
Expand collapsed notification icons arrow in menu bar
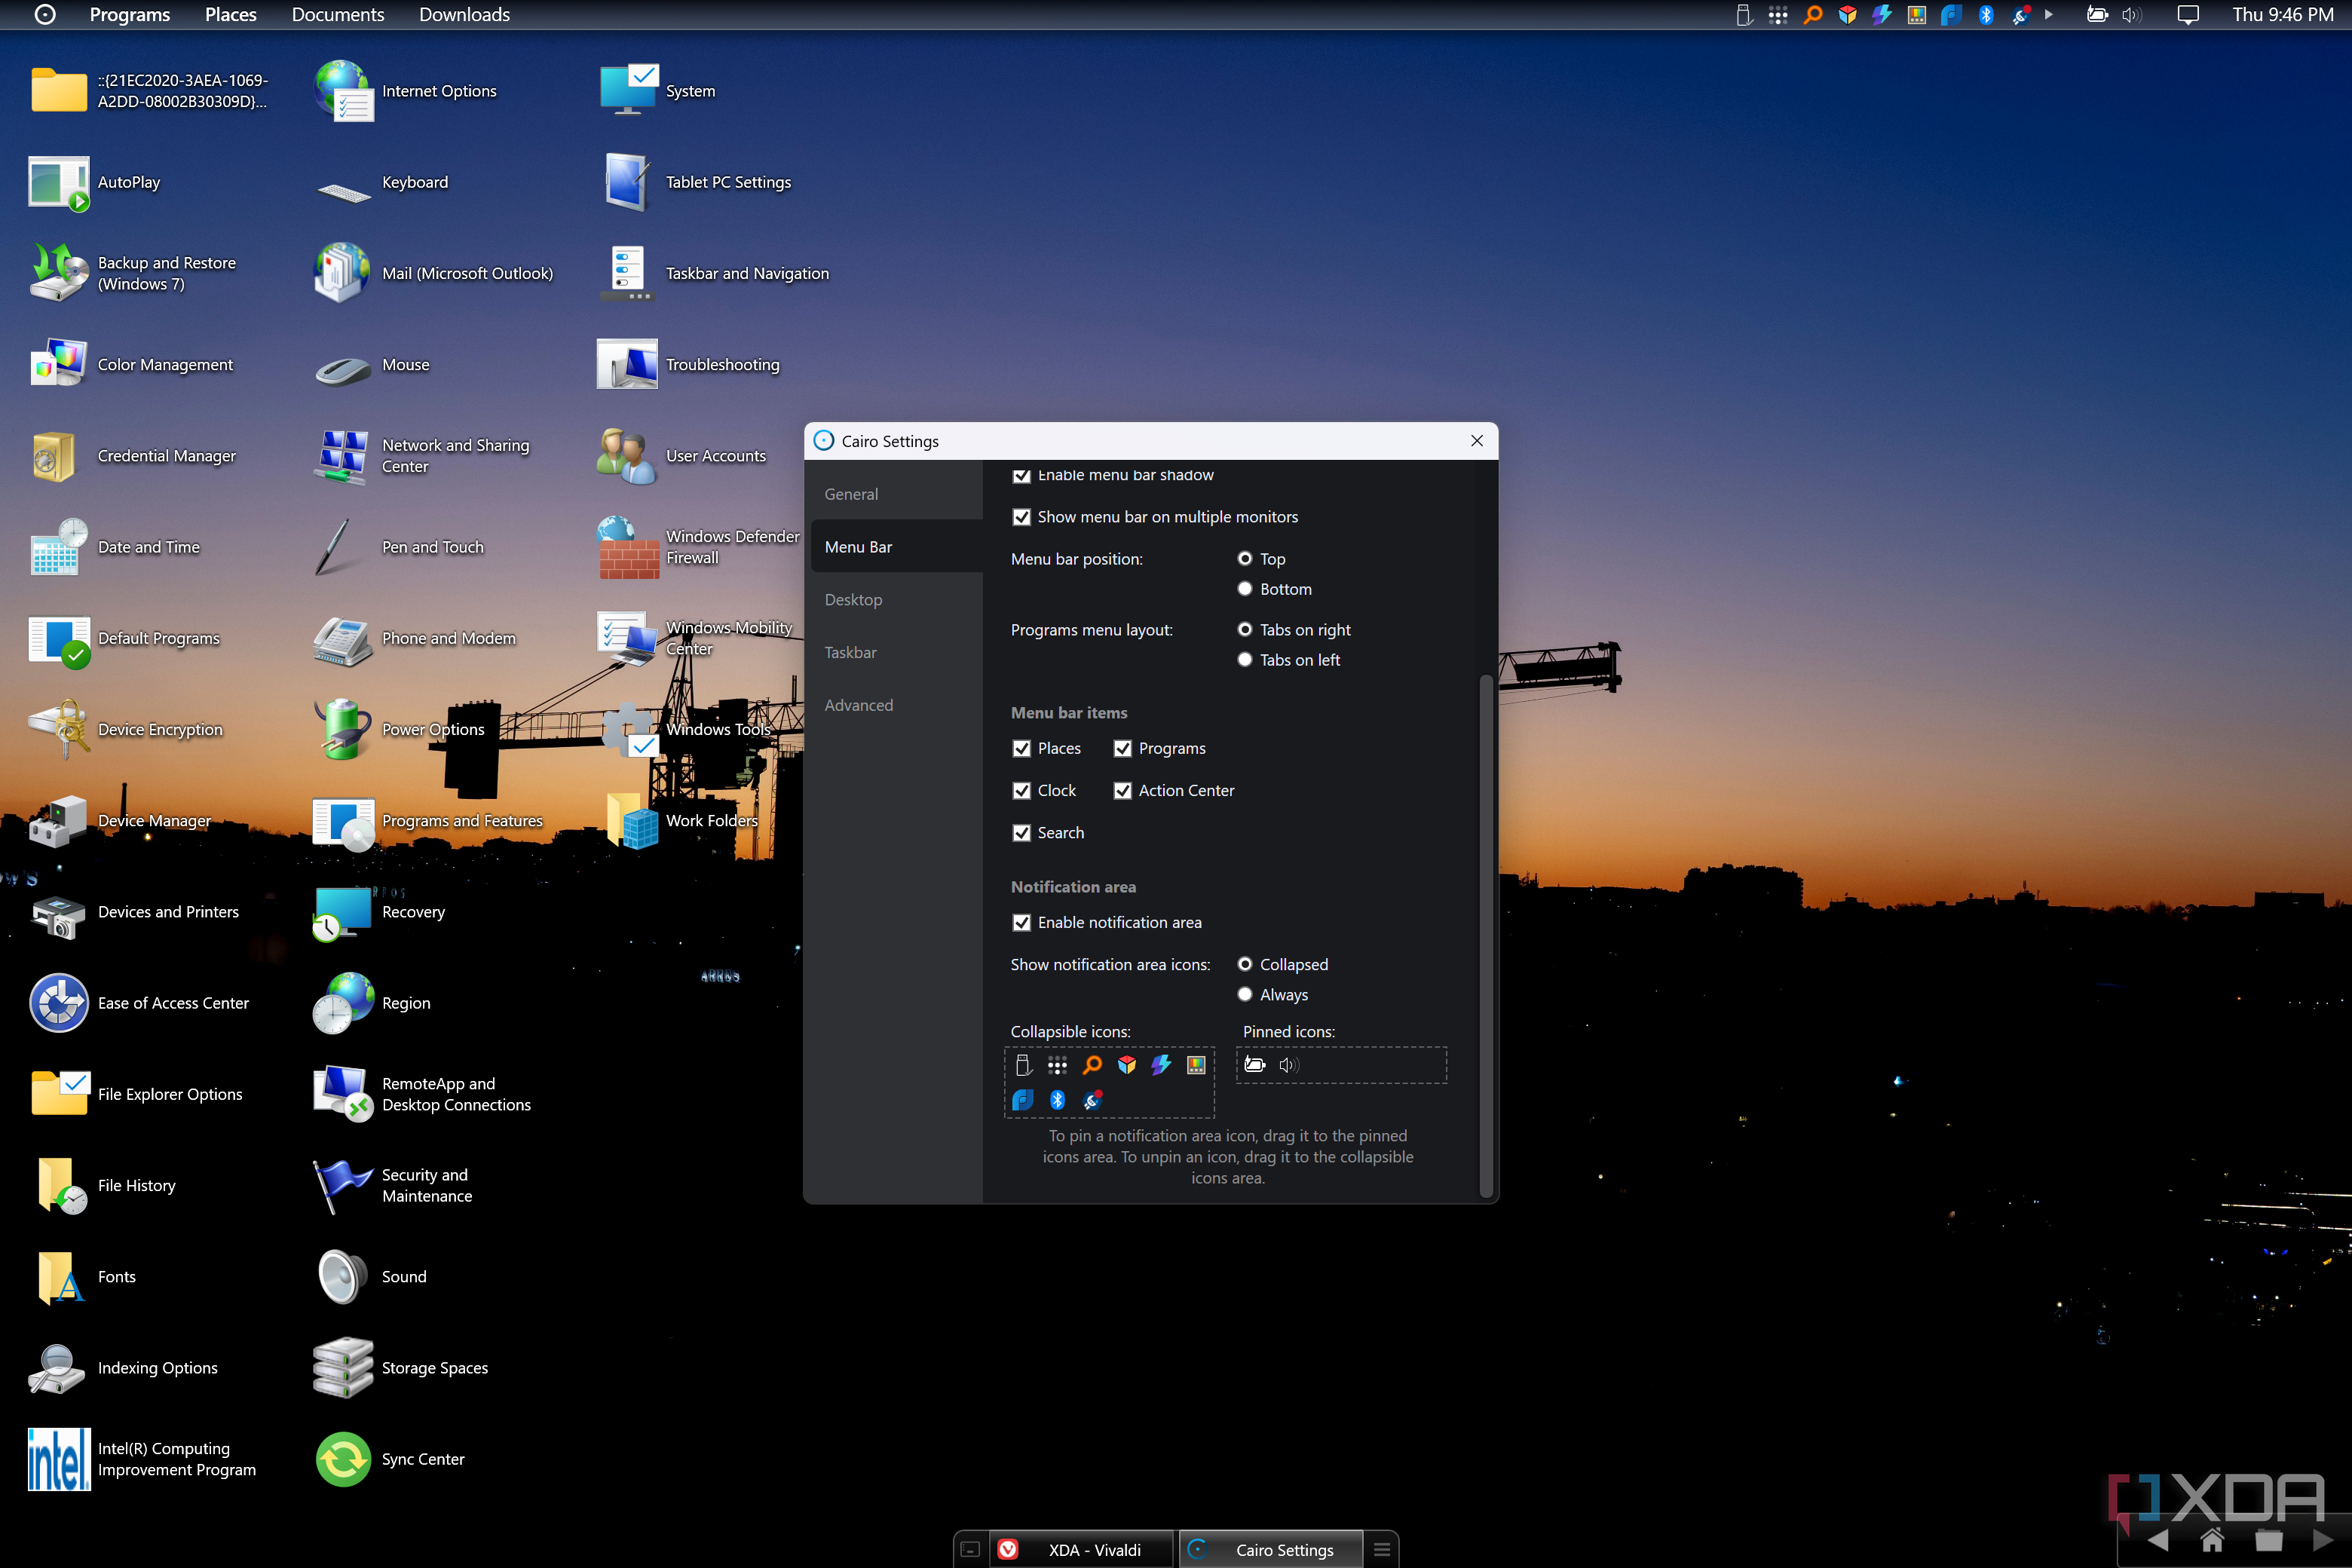(2048, 15)
